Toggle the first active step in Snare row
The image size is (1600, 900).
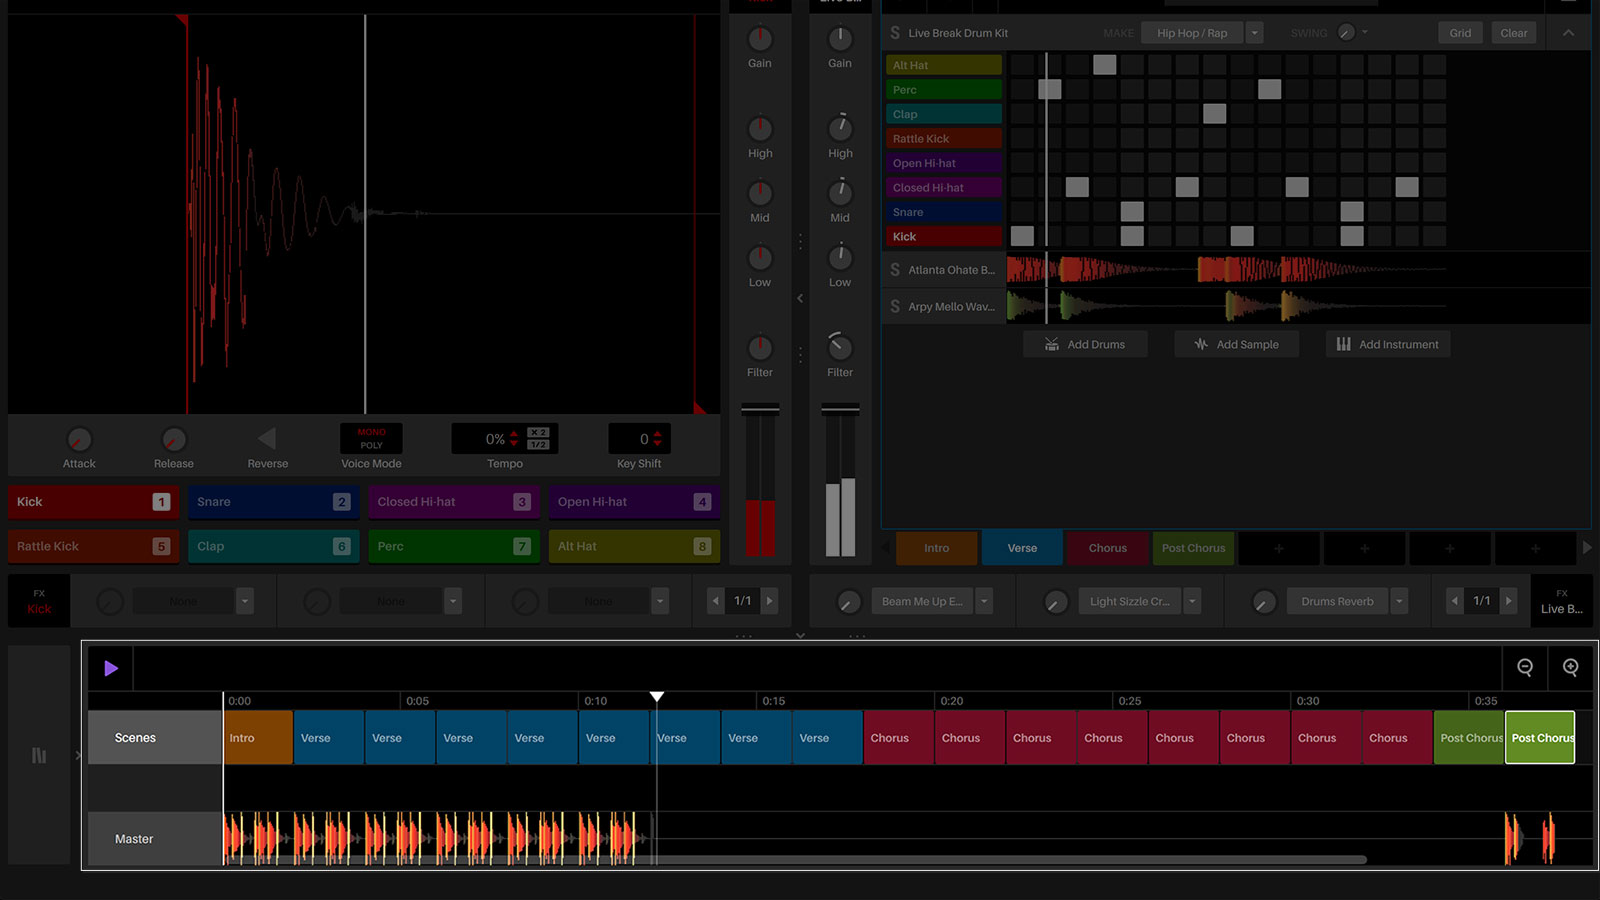coord(1132,212)
